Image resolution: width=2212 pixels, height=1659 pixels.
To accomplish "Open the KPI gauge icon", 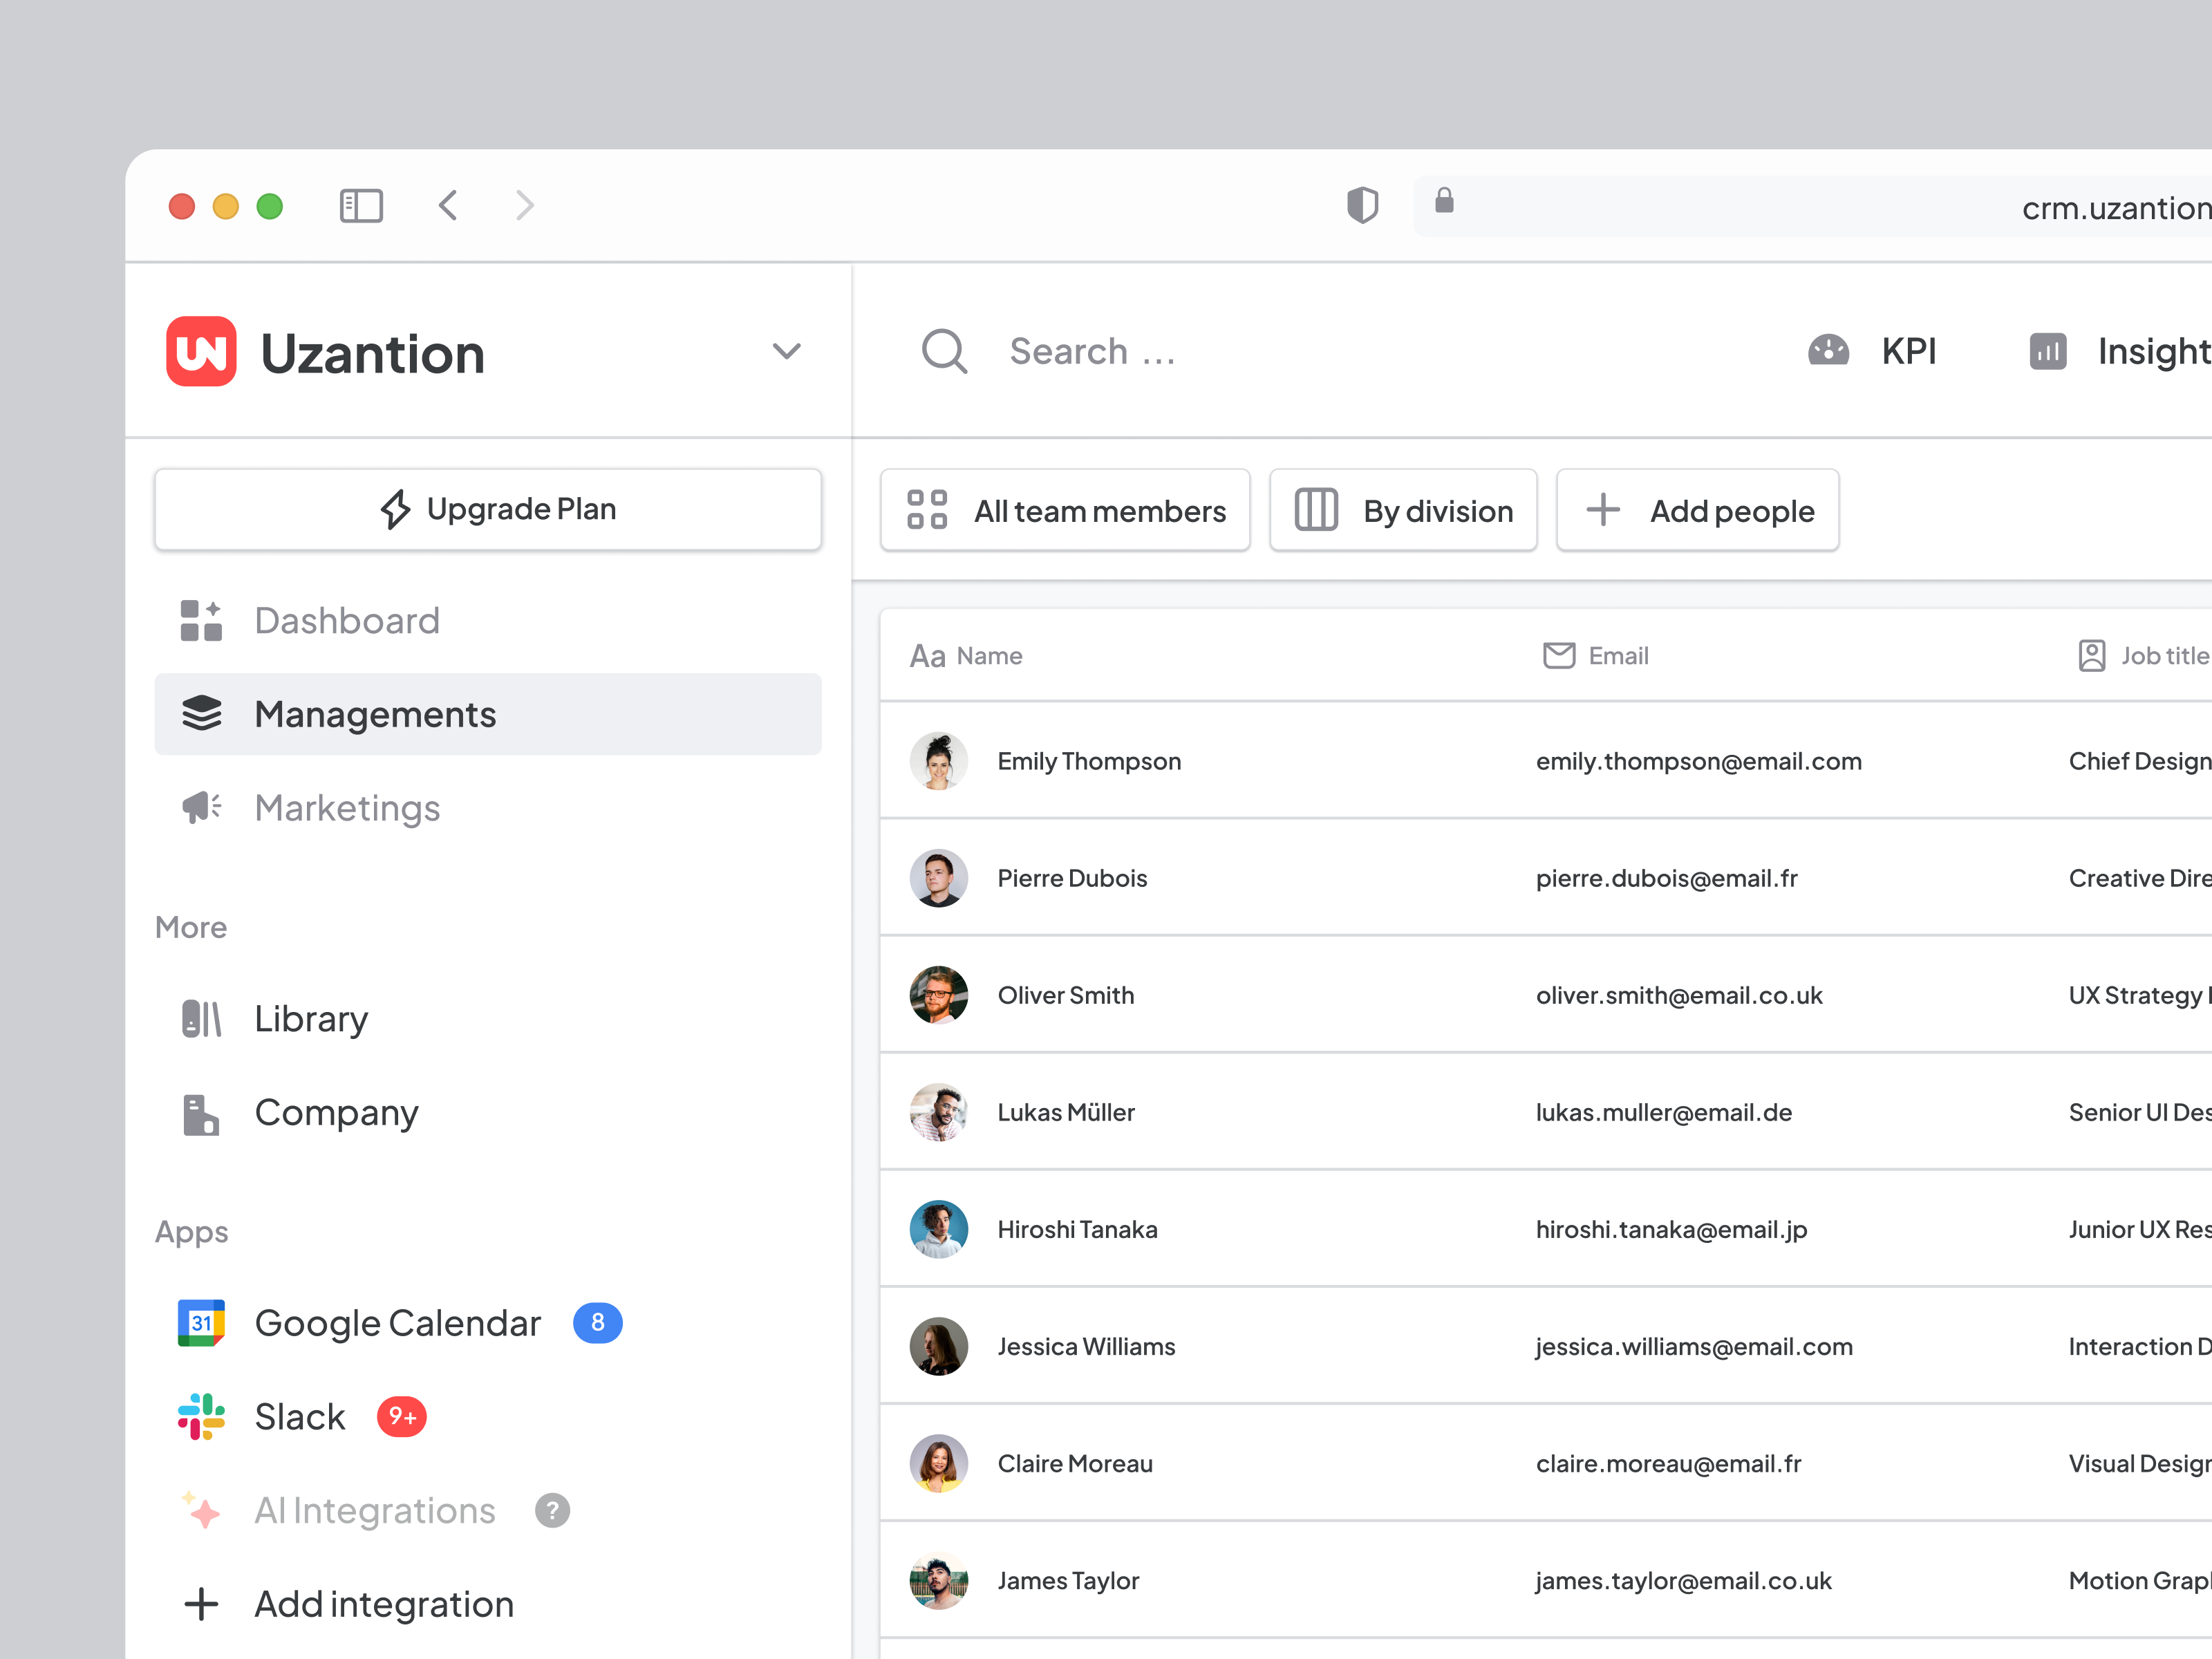I will click(x=1828, y=351).
